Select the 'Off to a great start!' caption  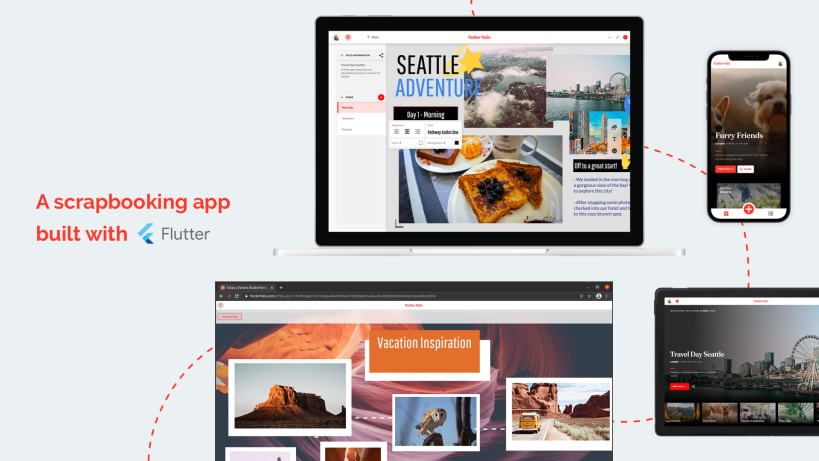(596, 166)
